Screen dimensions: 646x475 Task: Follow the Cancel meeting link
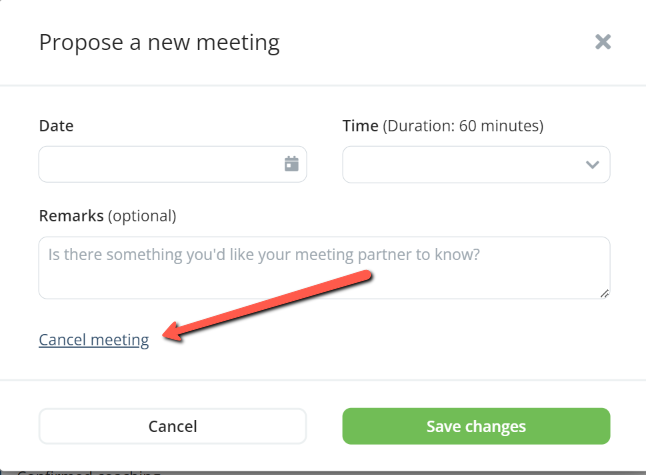[94, 340]
